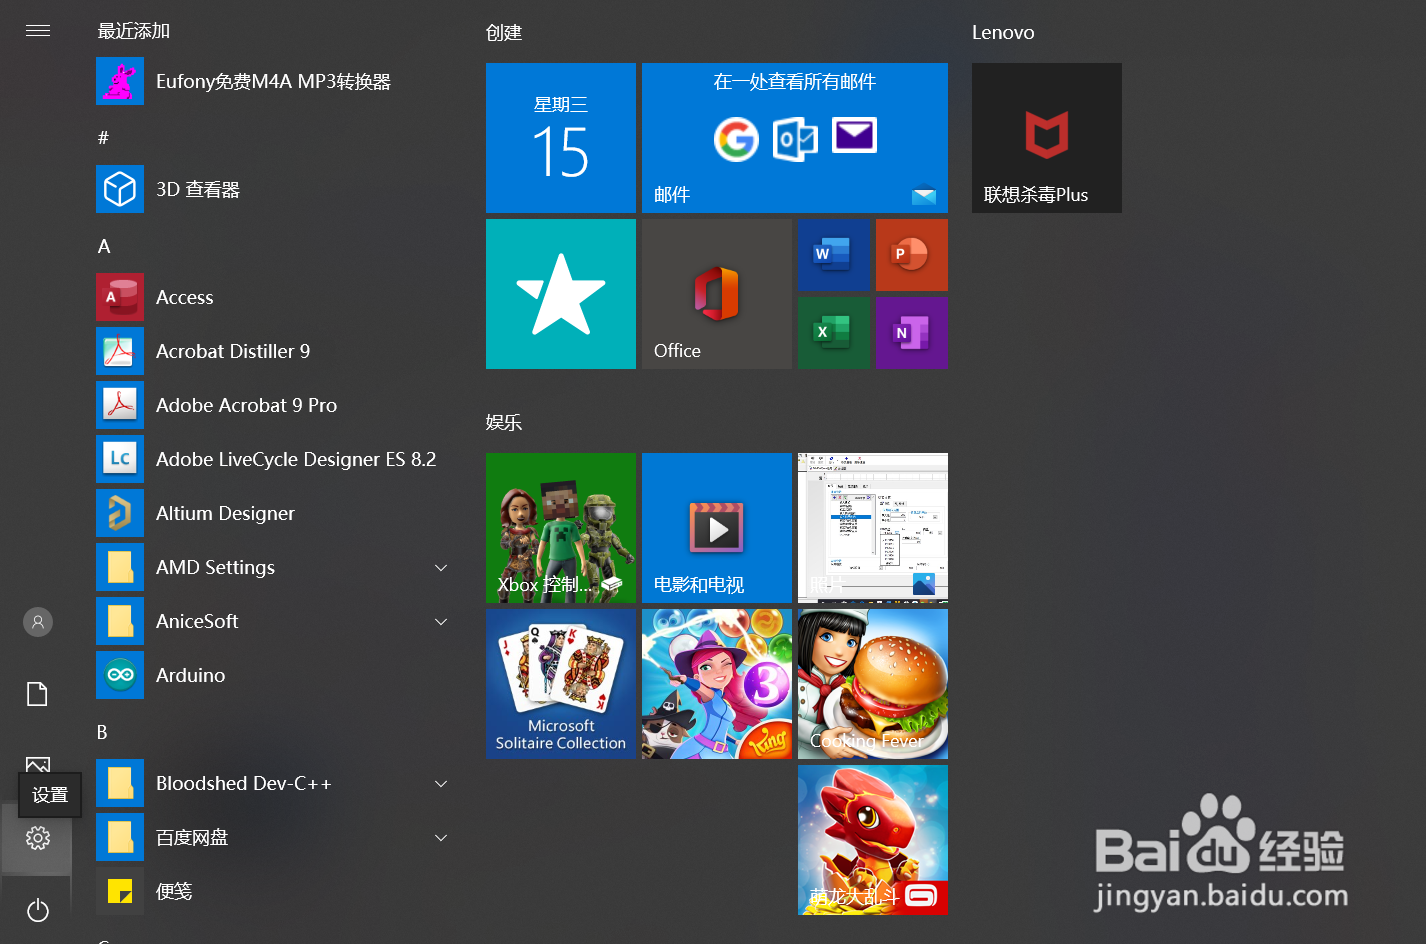1426x944 pixels.
Task: Open the Start menu hamburger button
Action: coord(38,31)
